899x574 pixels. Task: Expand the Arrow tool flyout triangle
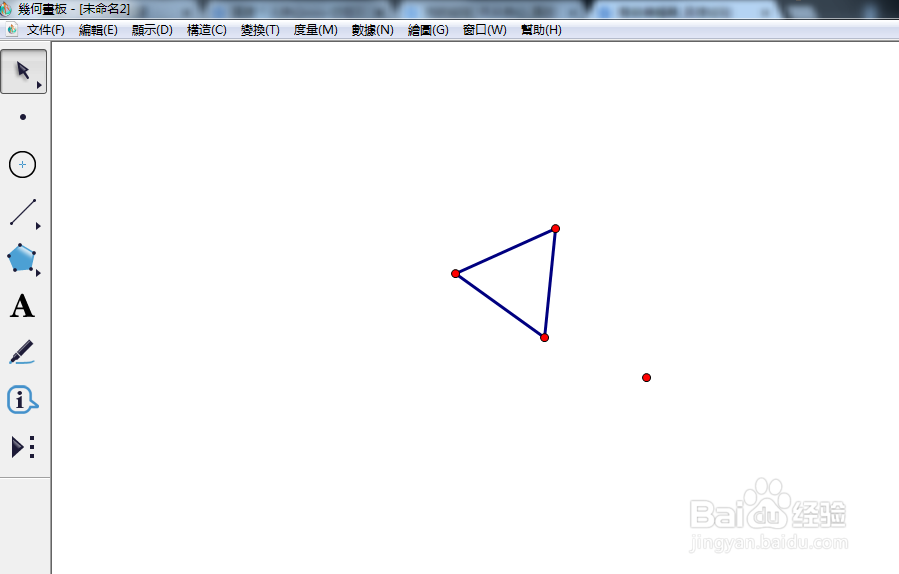click(x=39, y=85)
